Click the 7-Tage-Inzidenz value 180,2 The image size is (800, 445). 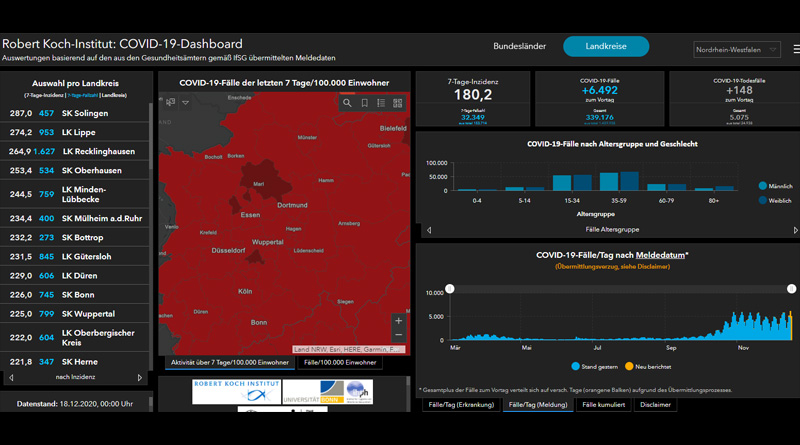(x=473, y=94)
